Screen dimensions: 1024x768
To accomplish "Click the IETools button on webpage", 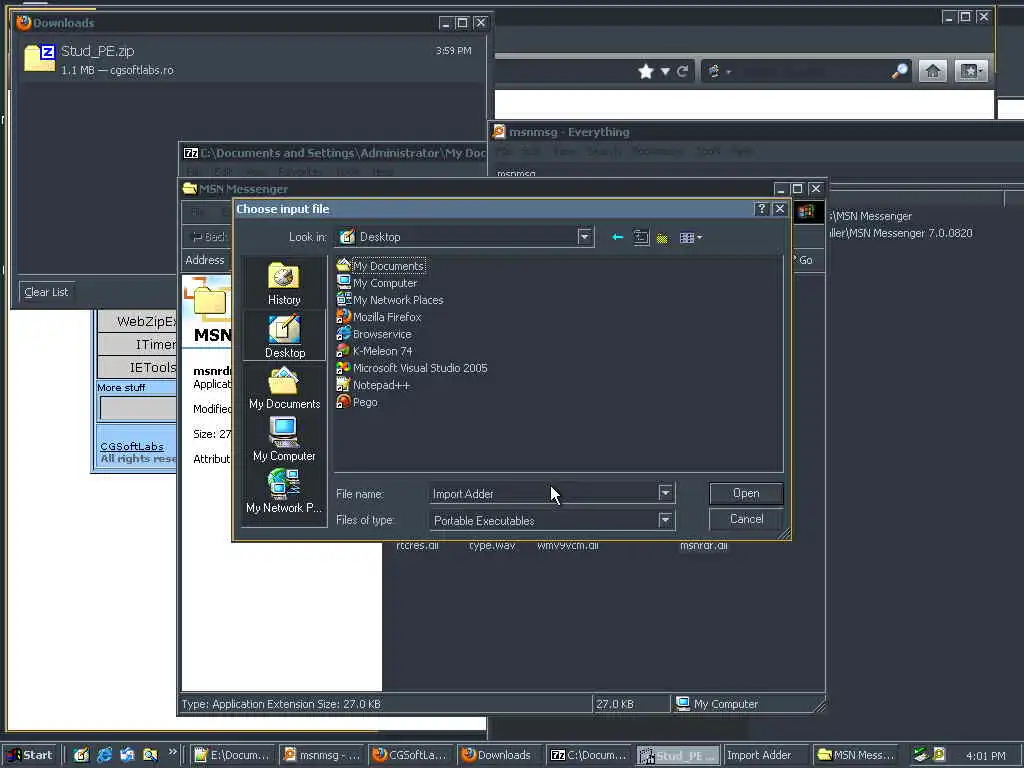I will click(138, 368).
